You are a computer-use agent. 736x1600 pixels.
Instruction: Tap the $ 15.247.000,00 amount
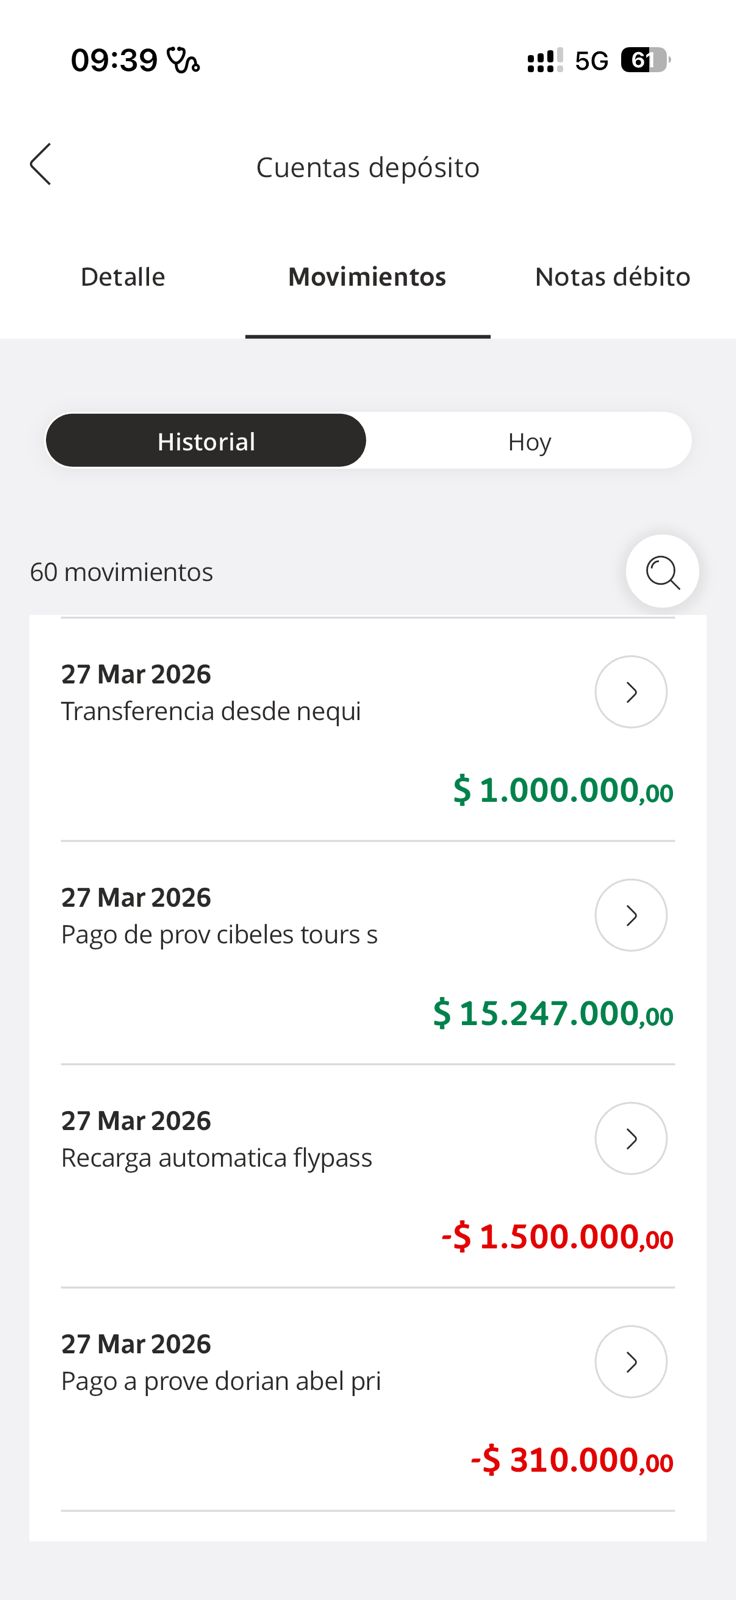coord(553,1014)
